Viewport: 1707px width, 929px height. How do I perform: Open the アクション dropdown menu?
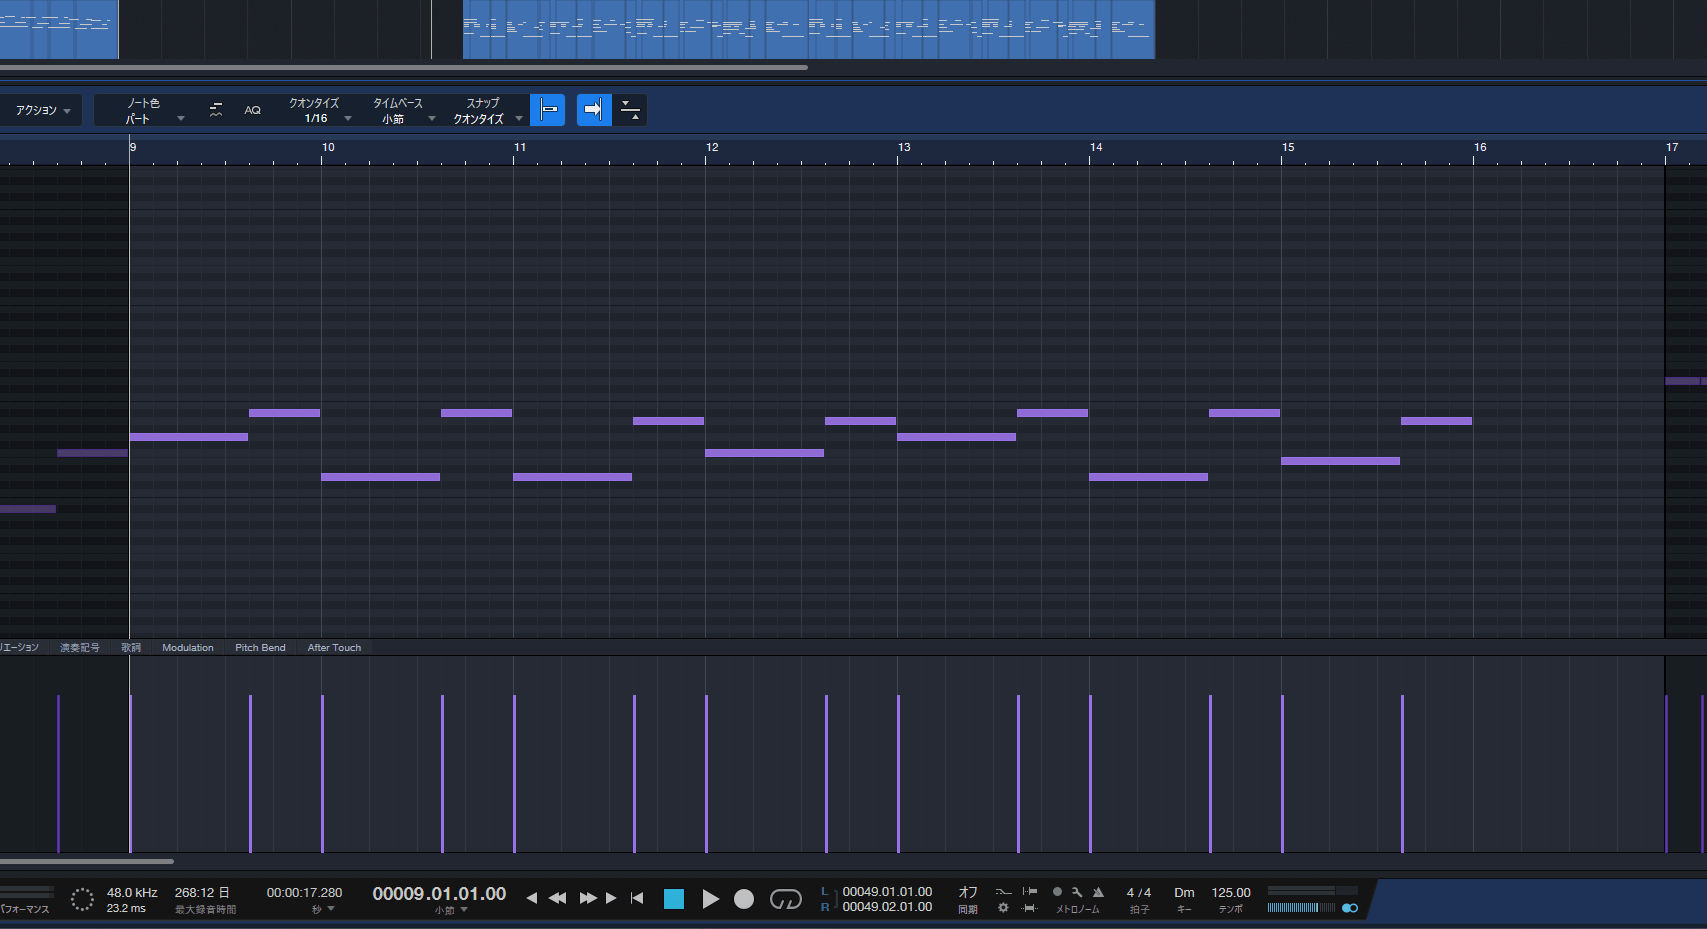pyautogui.click(x=41, y=110)
